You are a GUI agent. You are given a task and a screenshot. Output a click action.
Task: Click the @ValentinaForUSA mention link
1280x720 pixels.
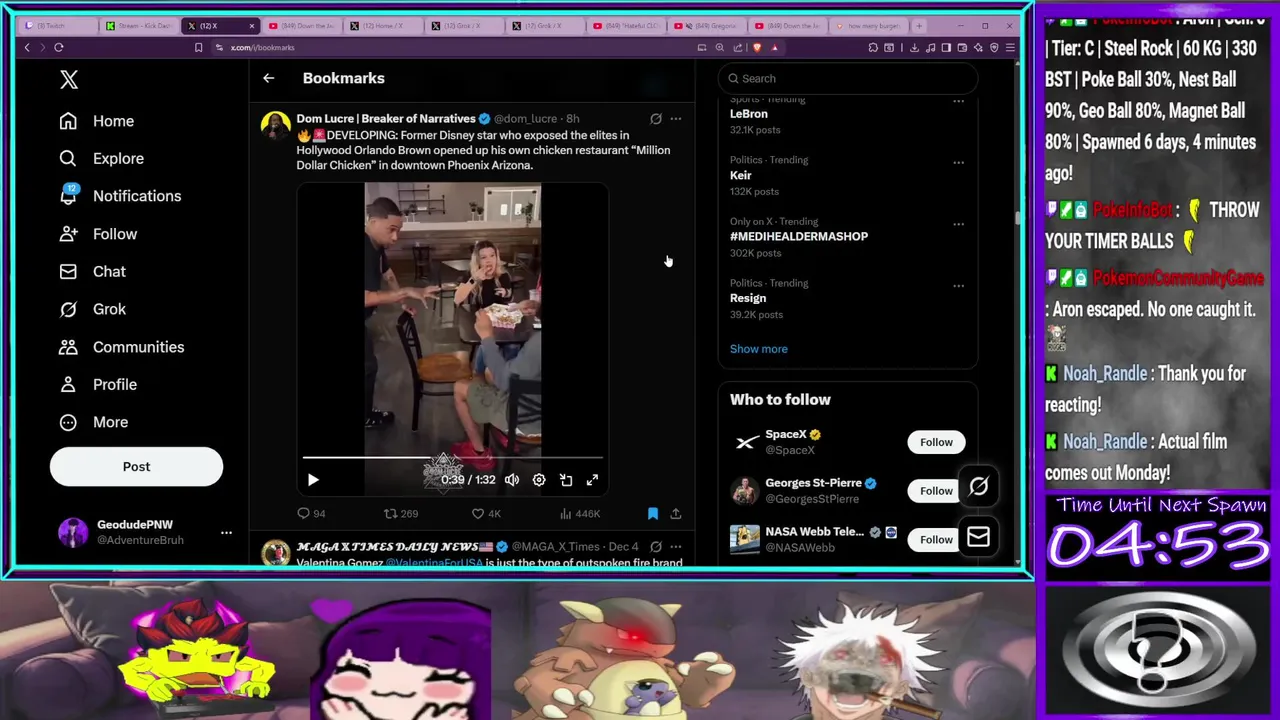click(433, 563)
